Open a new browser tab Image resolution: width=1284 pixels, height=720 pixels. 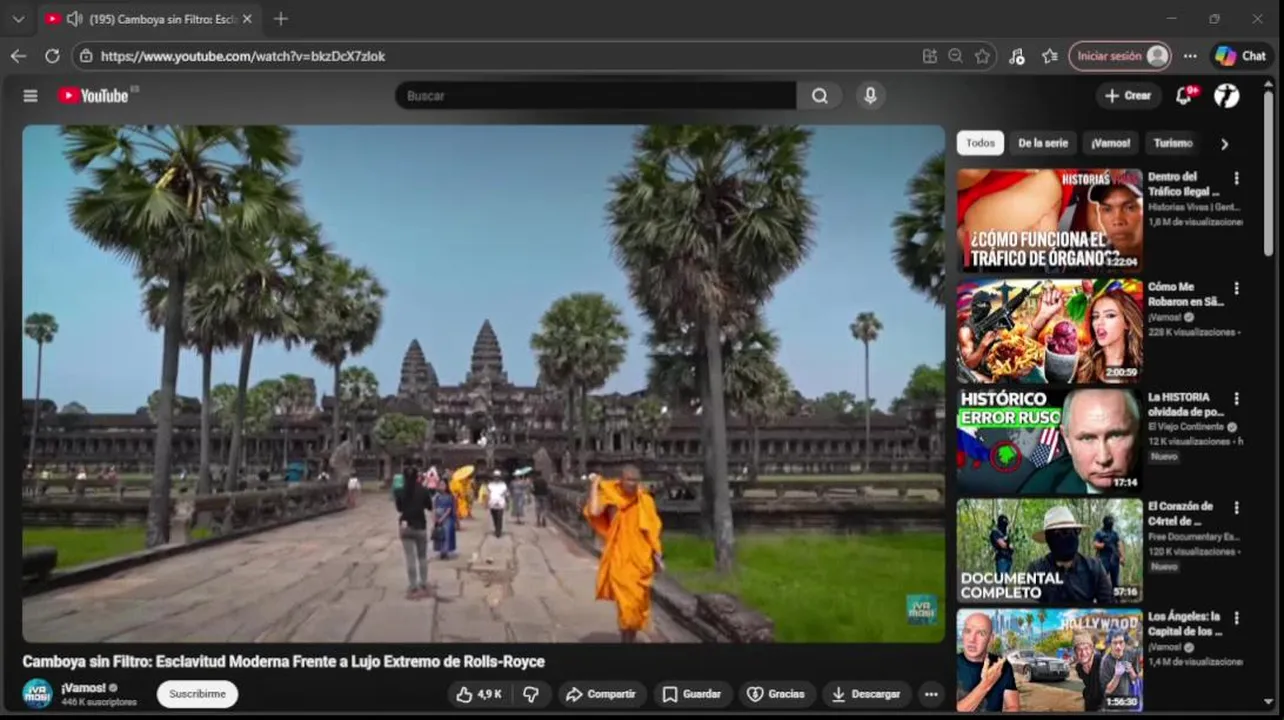[281, 19]
